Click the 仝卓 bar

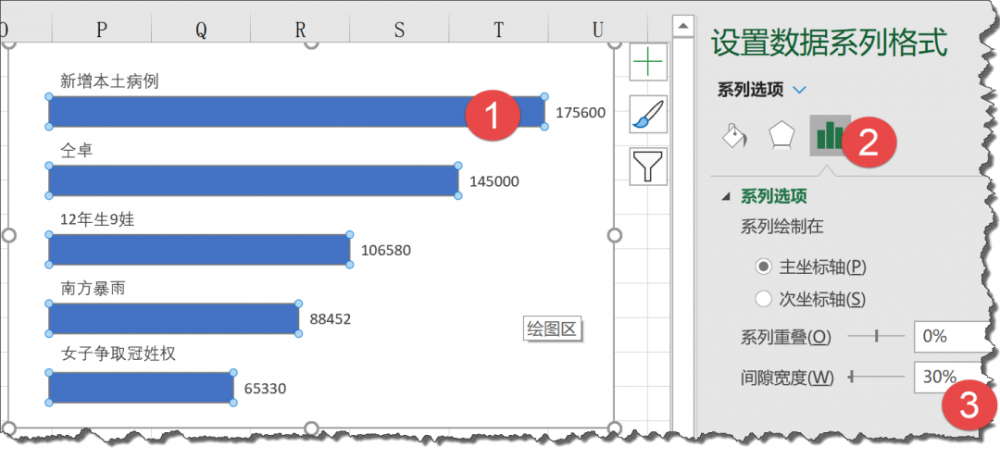[253, 180]
